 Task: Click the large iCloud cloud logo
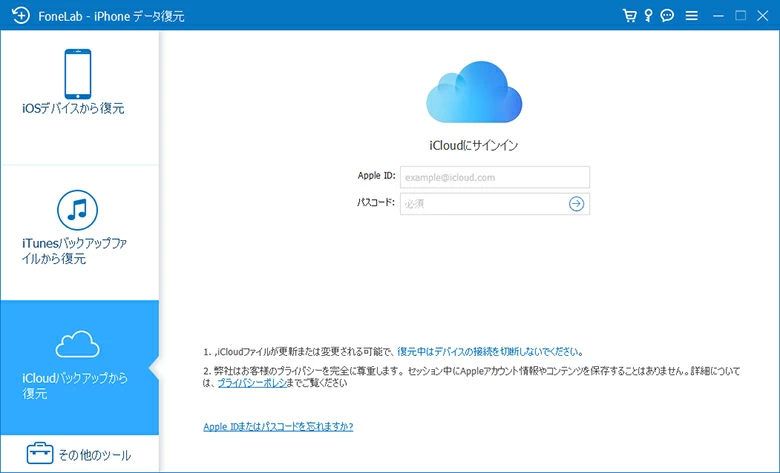coord(475,95)
